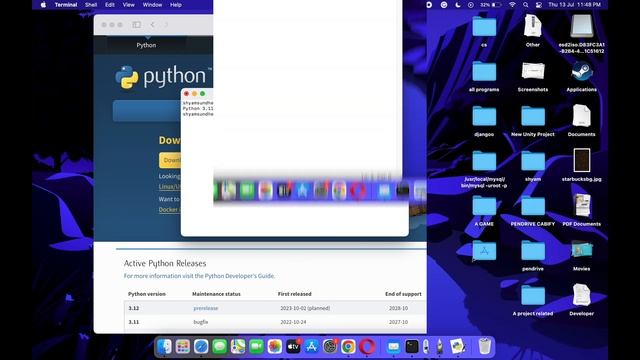Open the Shell menu
Screen dimensions: 640x360
91,5
